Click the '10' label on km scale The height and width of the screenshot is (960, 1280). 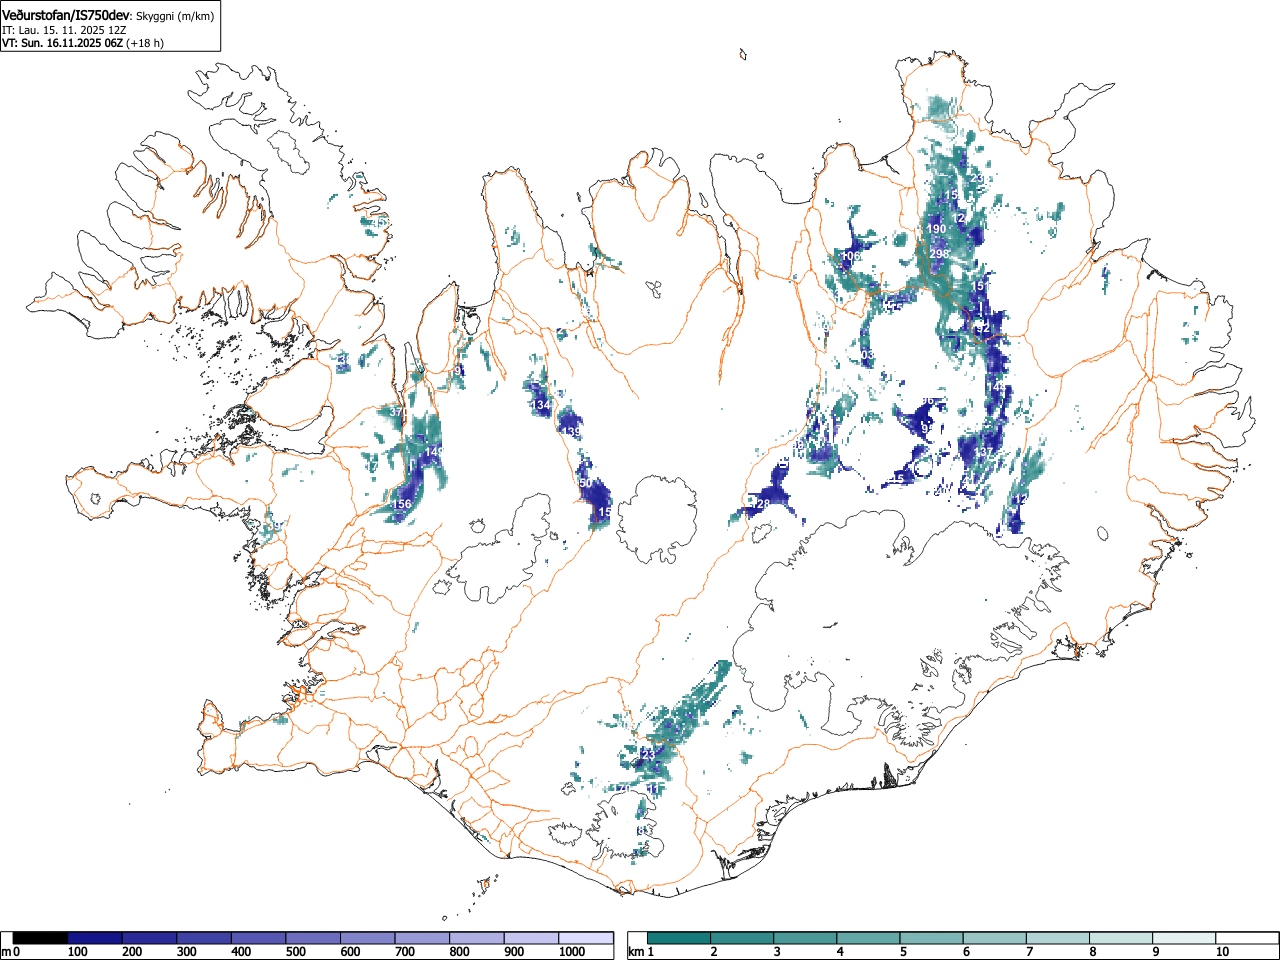[1221, 952]
